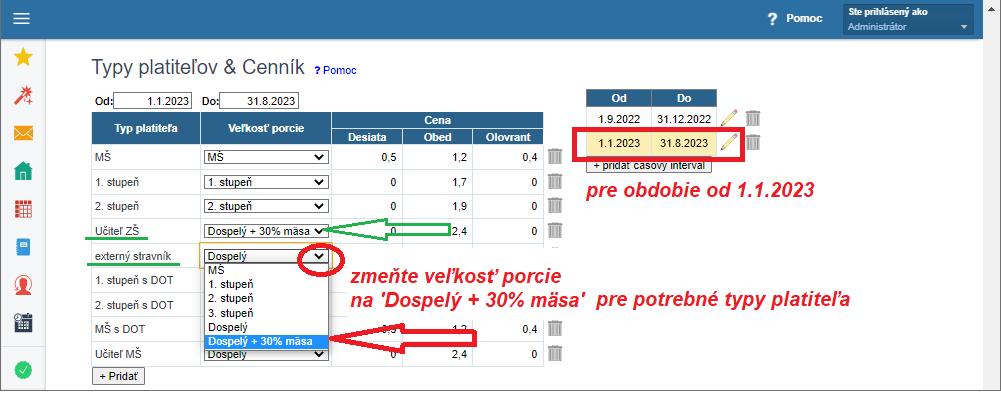The height and width of the screenshot is (393, 1001).
Task: Edit the 1.1.2023 interval with pencil
Action: click(729, 142)
